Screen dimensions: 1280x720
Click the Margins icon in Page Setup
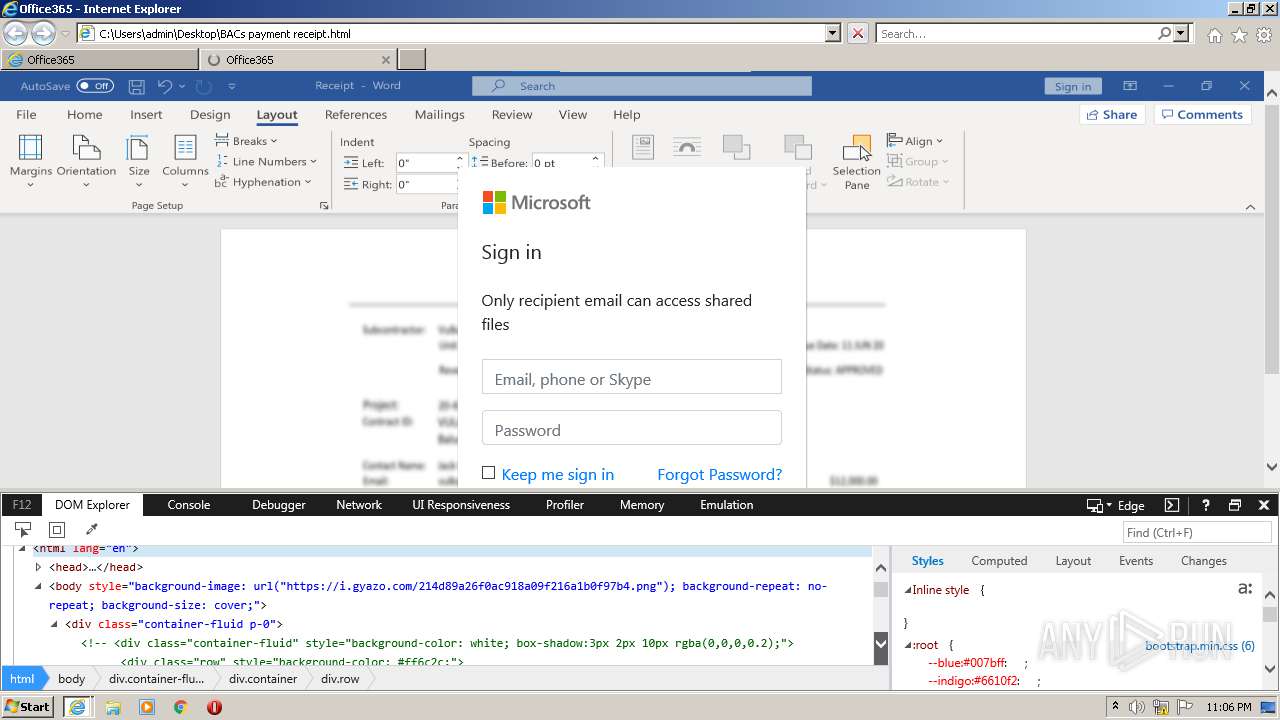tap(31, 148)
